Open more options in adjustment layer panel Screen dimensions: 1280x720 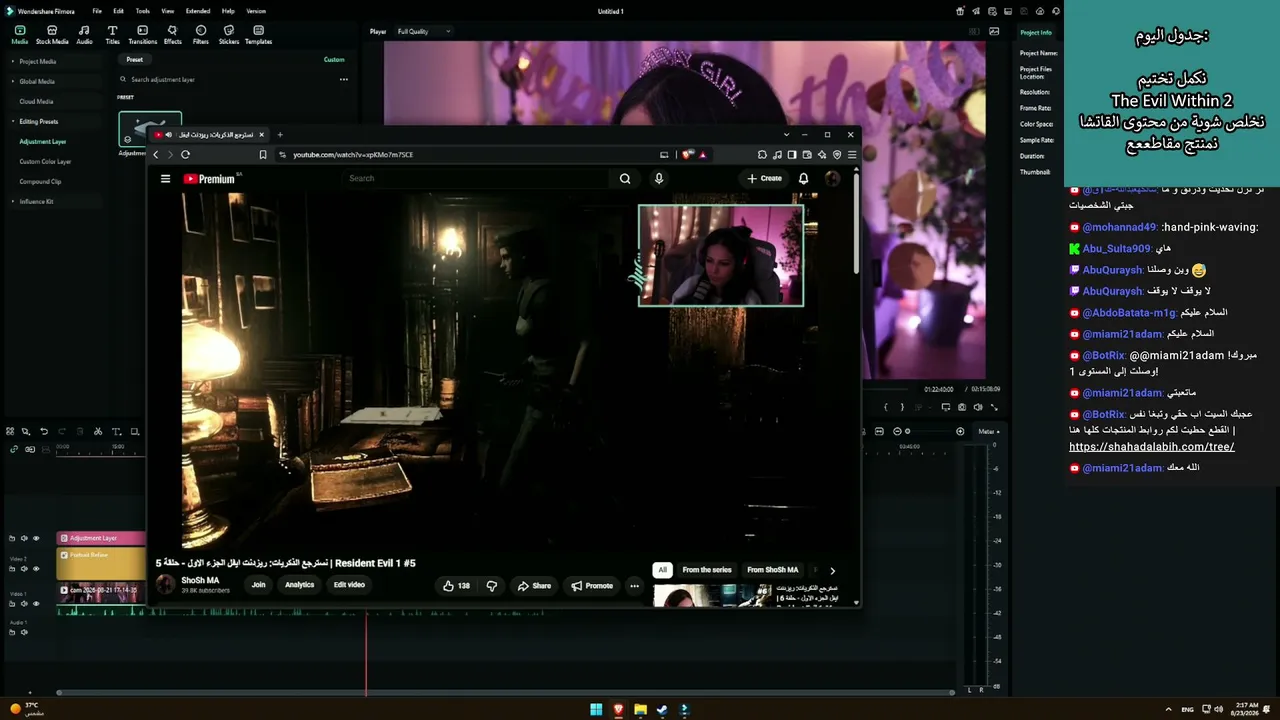343,79
